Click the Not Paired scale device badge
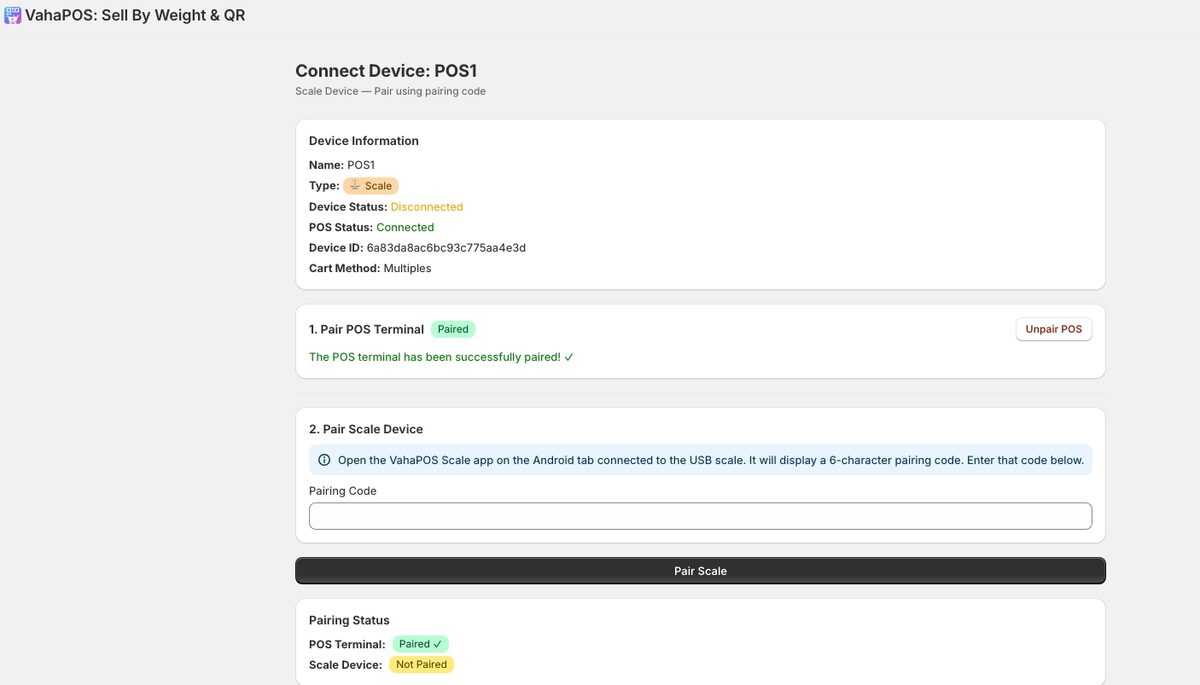 [x=421, y=665]
